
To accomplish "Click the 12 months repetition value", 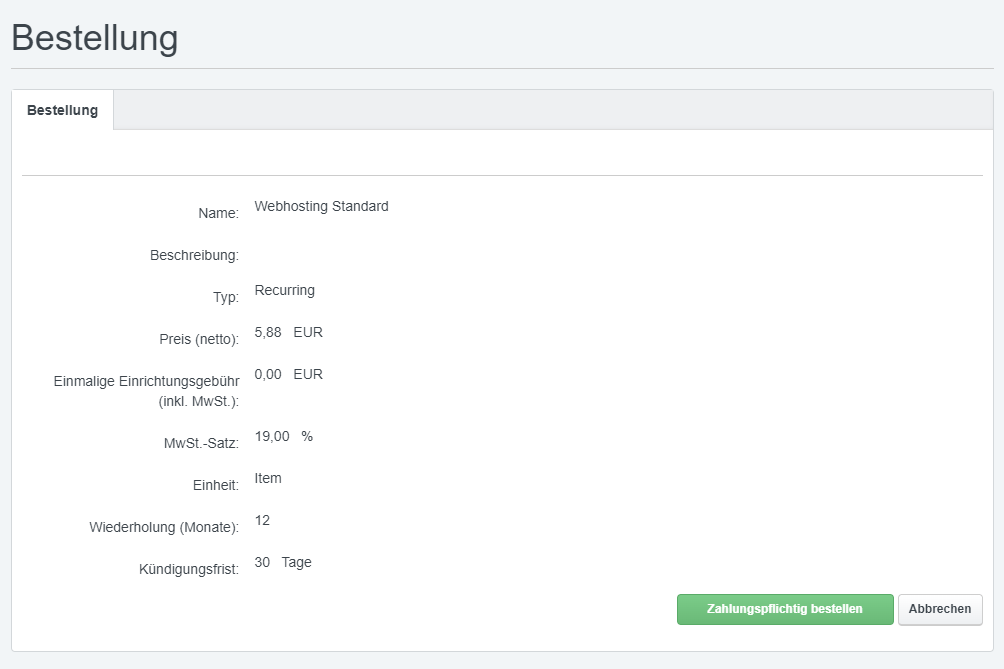I will pyautogui.click(x=262, y=520).
